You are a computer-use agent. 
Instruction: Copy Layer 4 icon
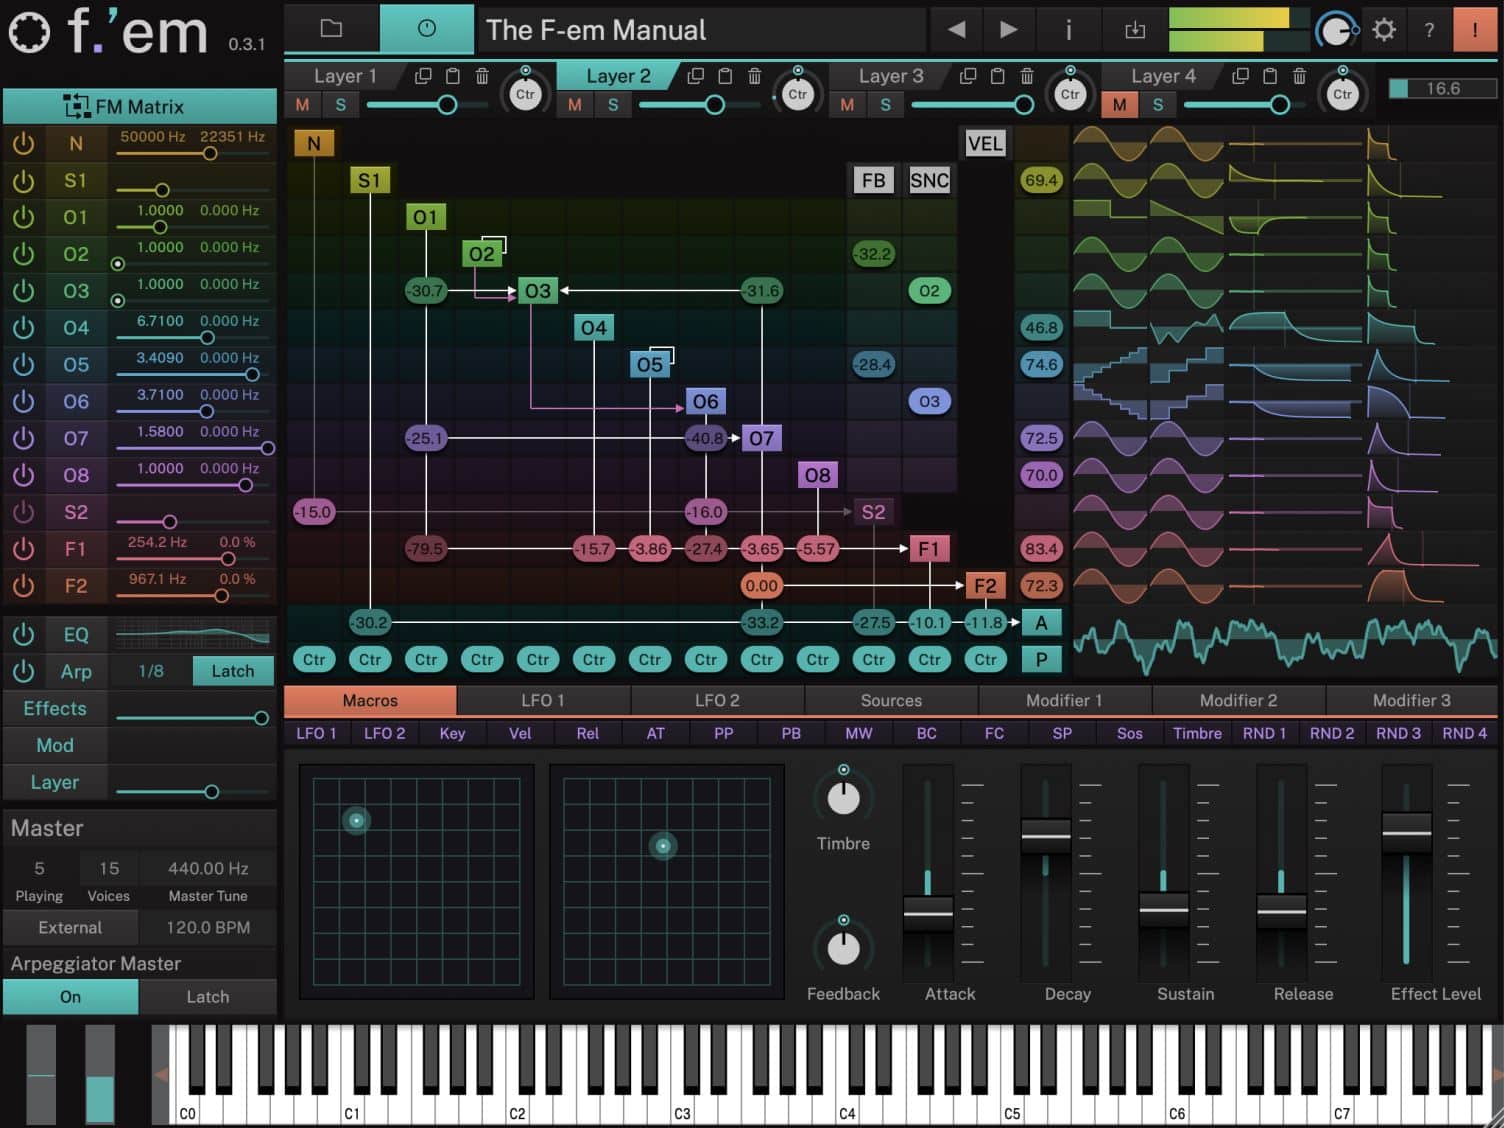pyautogui.click(x=1241, y=76)
